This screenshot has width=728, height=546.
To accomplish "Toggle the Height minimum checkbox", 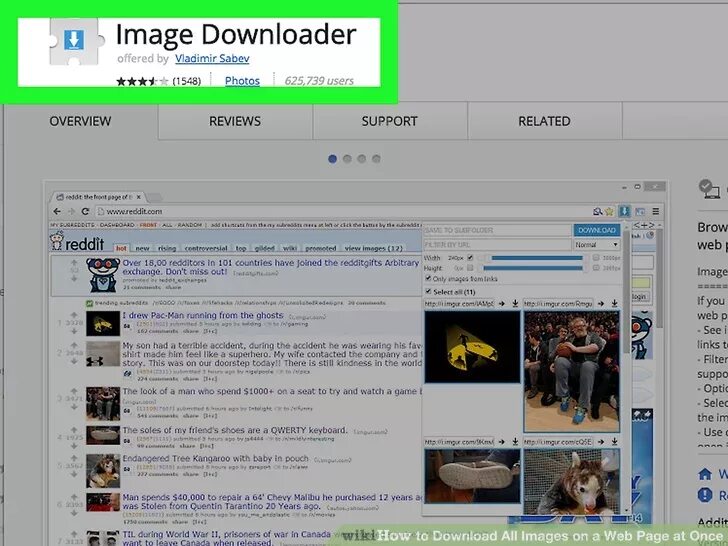I will tap(470, 268).
